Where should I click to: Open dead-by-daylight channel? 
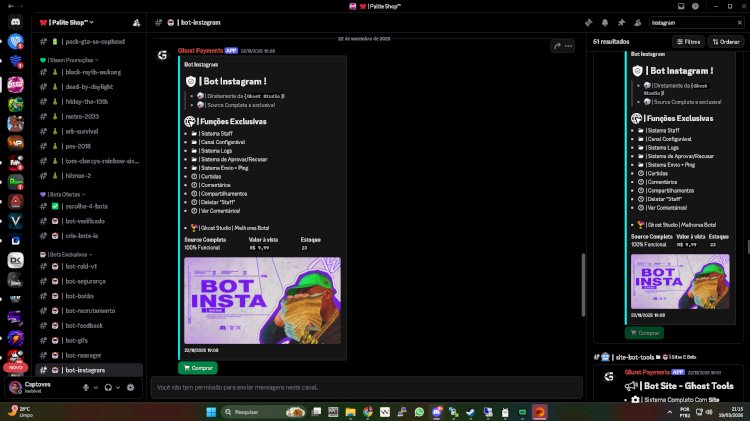click(x=89, y=87)
